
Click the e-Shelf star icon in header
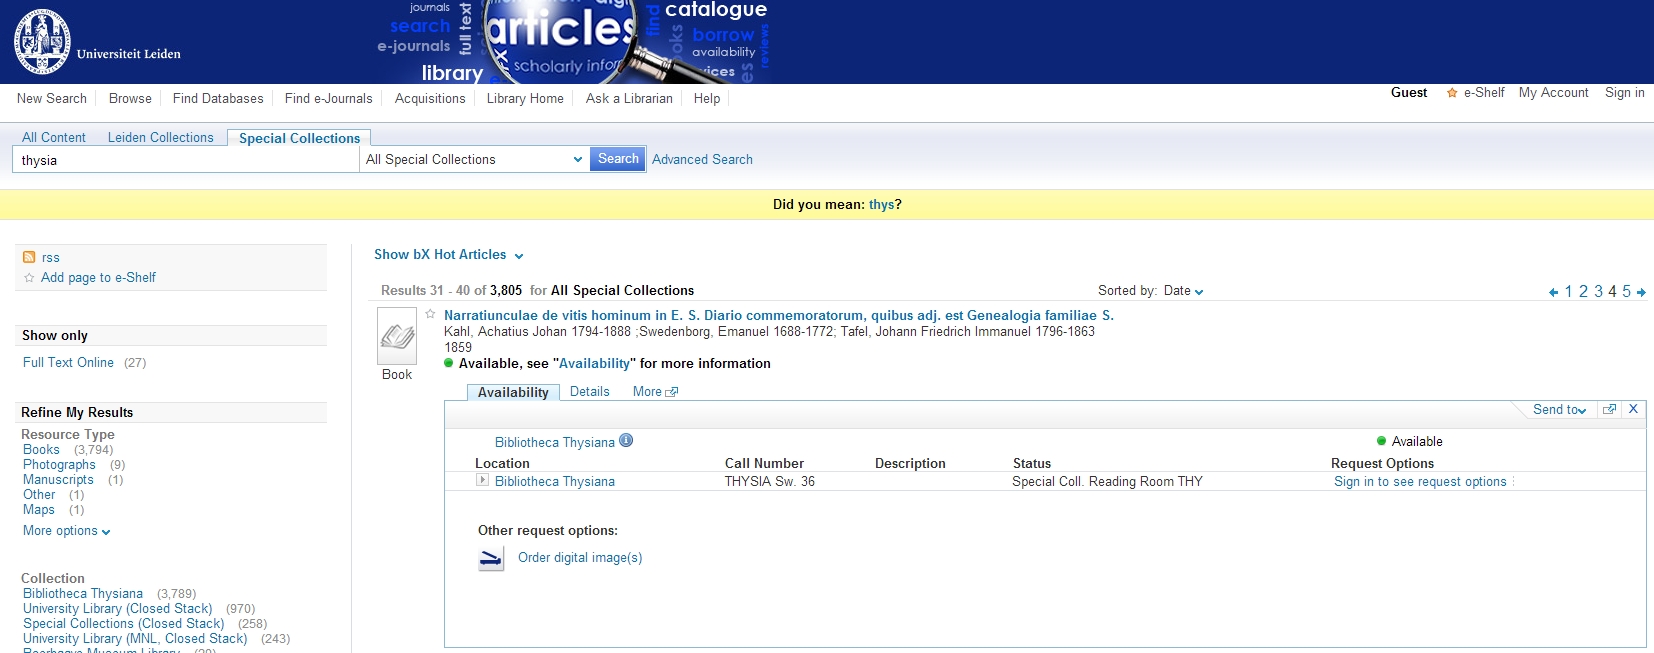point(1452,93)
